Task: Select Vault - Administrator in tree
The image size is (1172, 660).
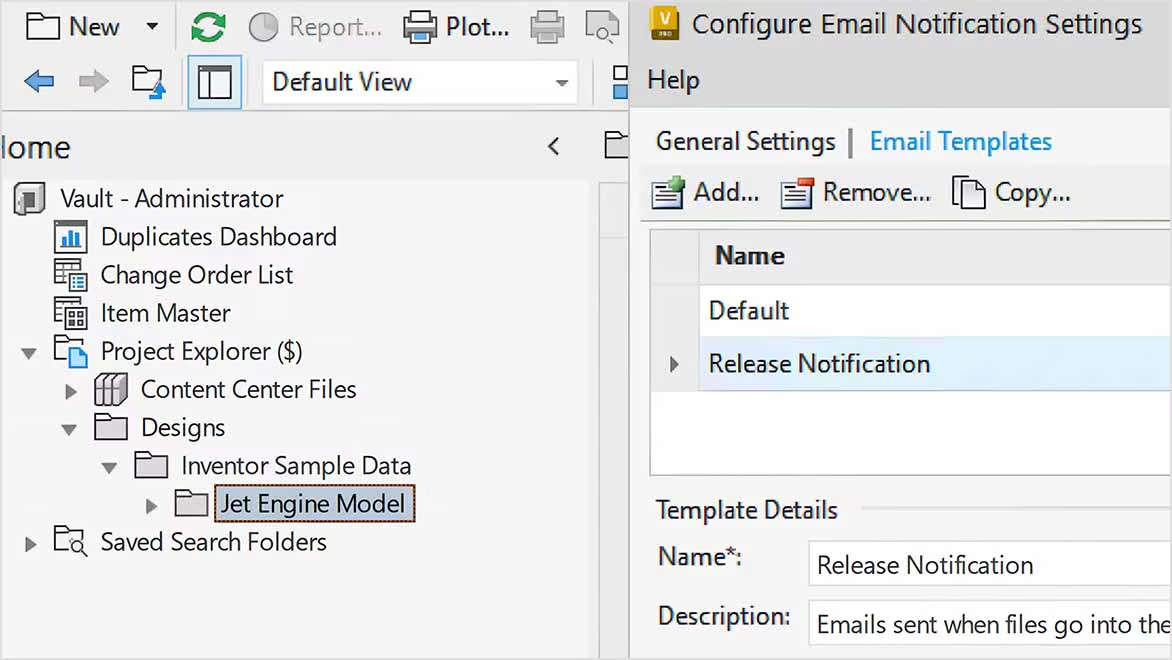Action: click(x=171, y=199)
